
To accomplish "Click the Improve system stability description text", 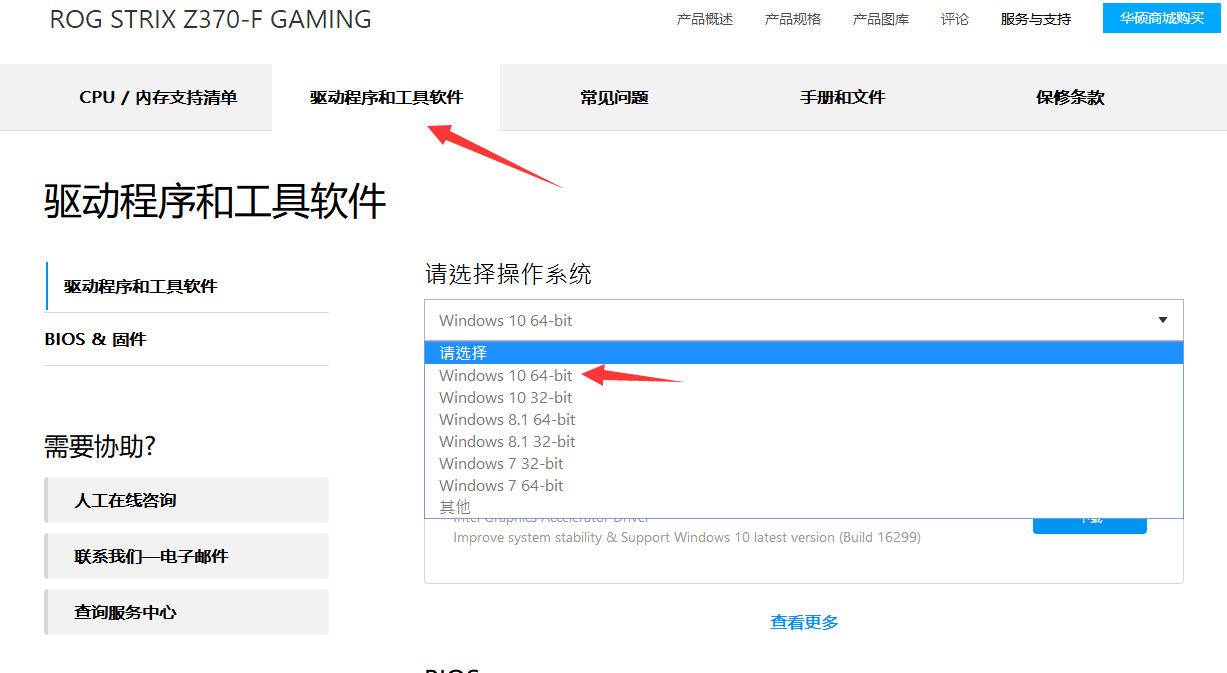I will 687,537.
